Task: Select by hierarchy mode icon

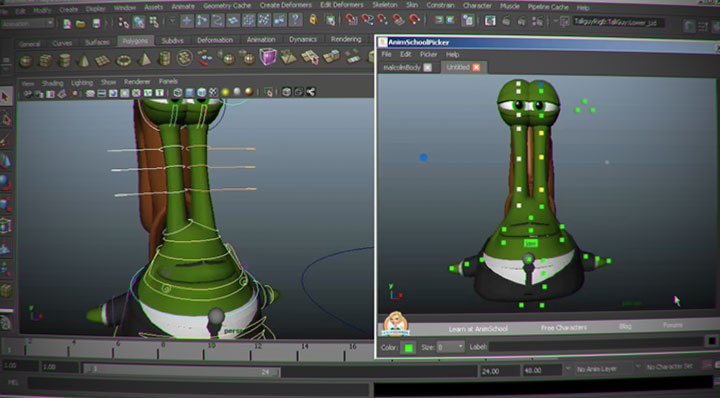Action: tap(124, 22)
